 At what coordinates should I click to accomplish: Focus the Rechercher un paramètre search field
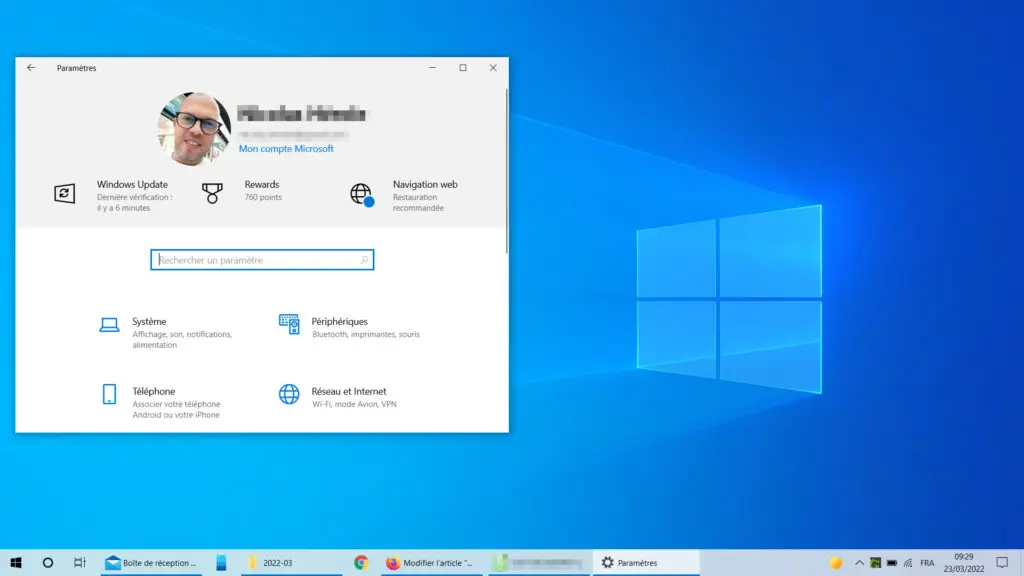point(262,260)
